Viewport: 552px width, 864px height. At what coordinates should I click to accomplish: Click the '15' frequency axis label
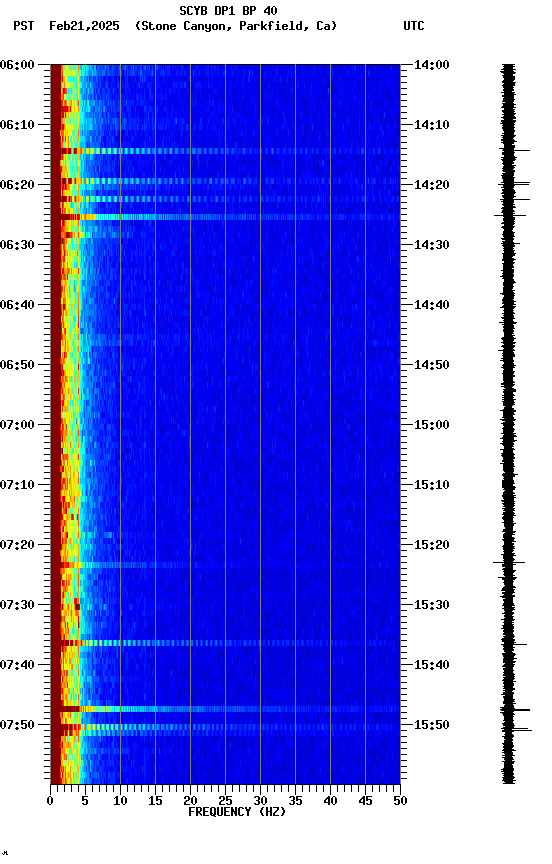(155, 801)
